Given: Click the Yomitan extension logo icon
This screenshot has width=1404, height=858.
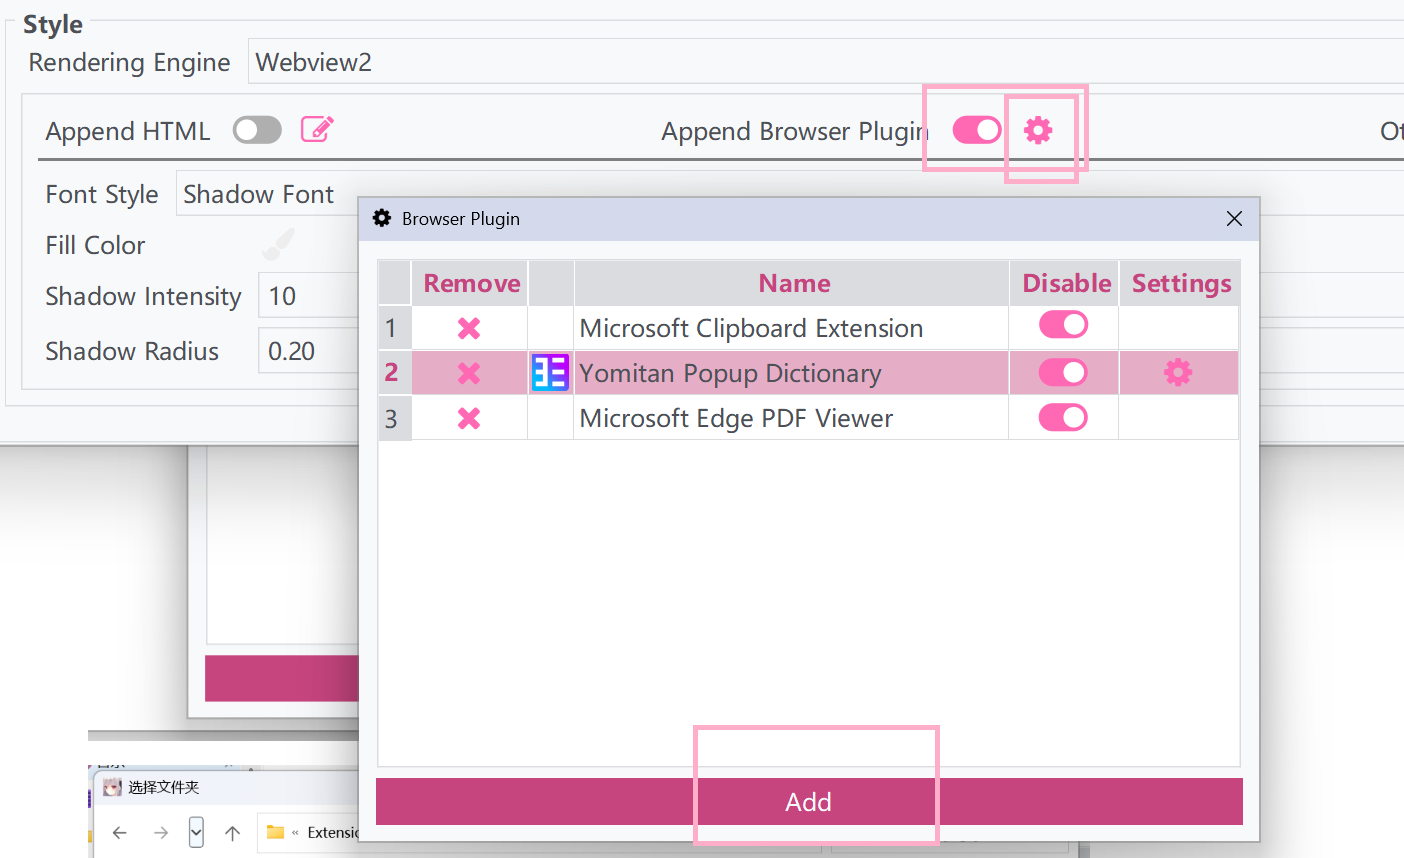Looking at the screenshot, I should tap(550, 373).
